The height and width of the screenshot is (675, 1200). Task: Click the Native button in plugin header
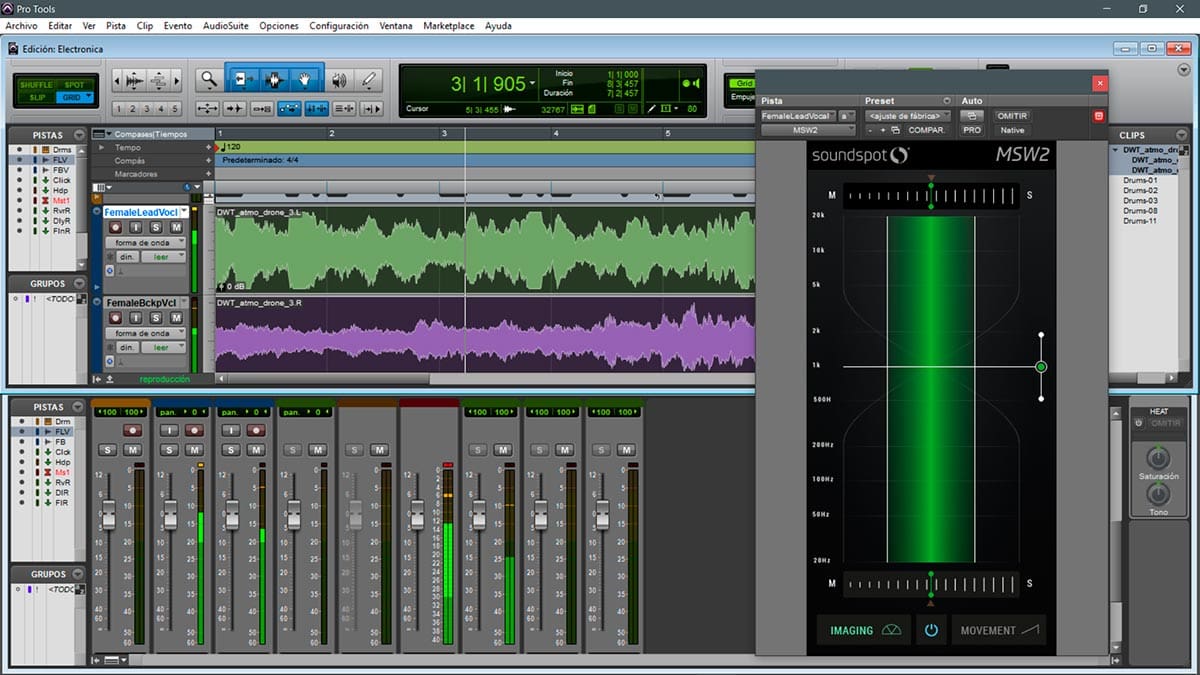tap(1012, 130)
